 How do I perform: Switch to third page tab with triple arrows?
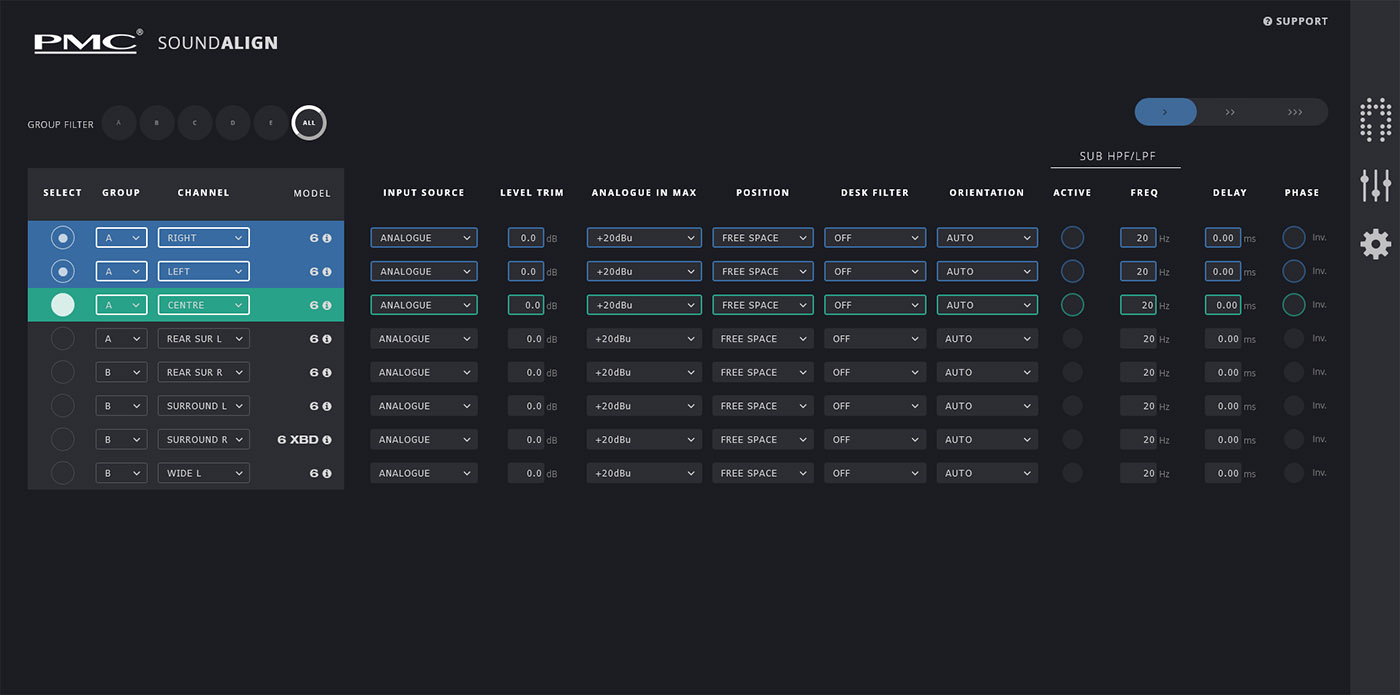coord(1295,112)
